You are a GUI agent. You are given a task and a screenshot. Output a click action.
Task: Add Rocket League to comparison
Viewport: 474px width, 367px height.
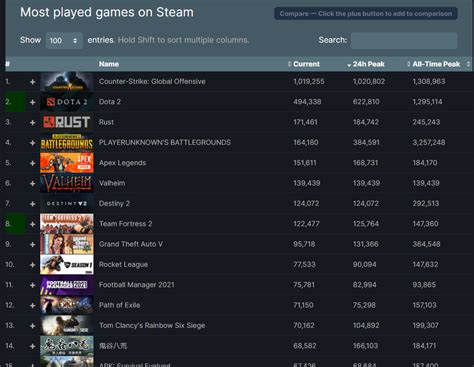point(32,265)
